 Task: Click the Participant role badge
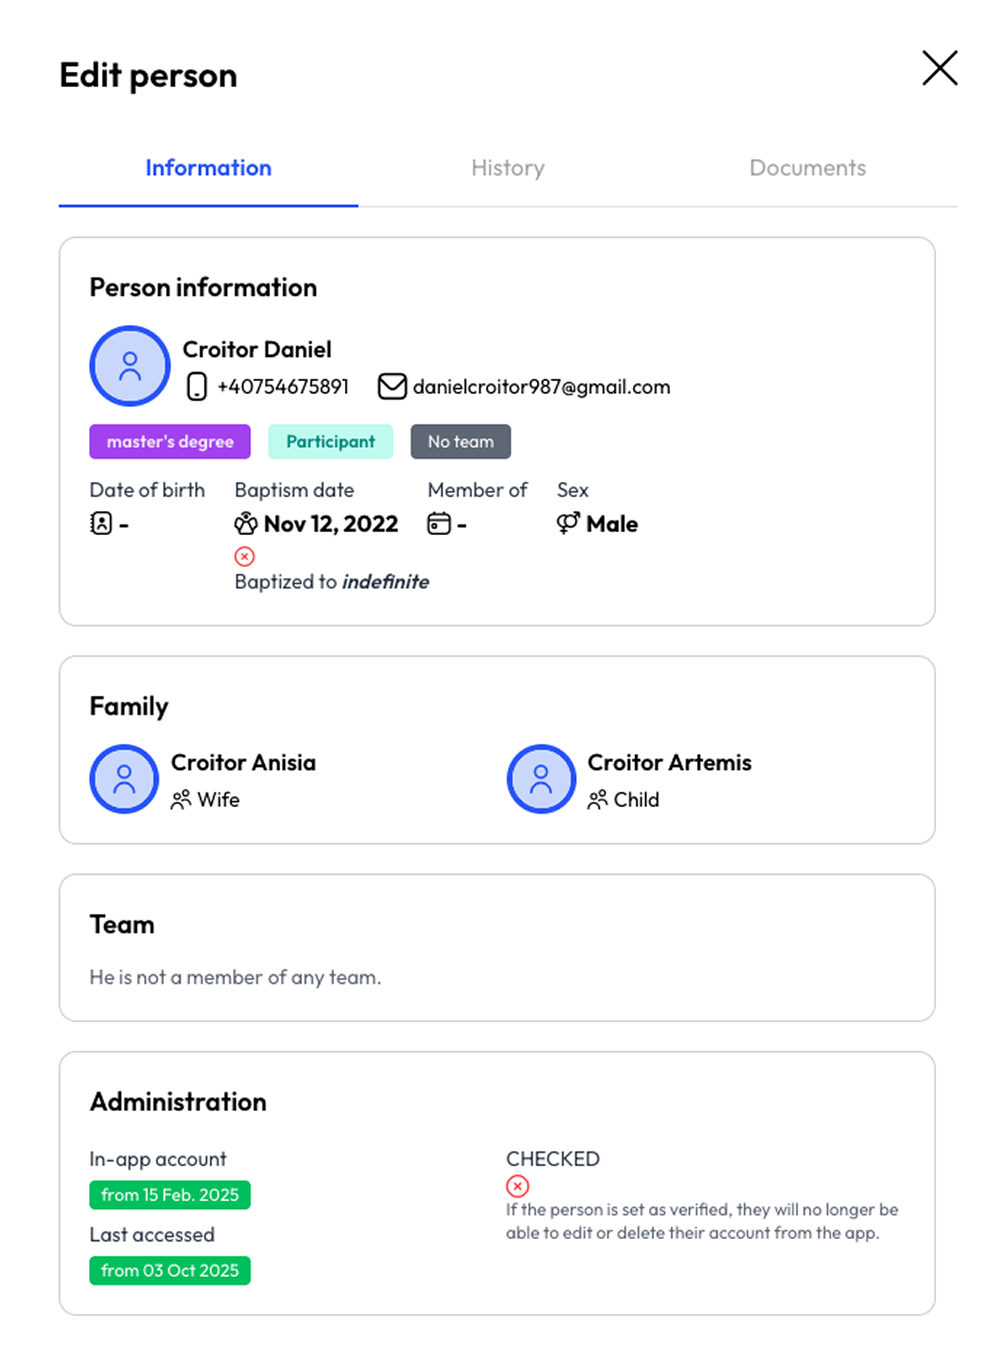click(330, 442)
